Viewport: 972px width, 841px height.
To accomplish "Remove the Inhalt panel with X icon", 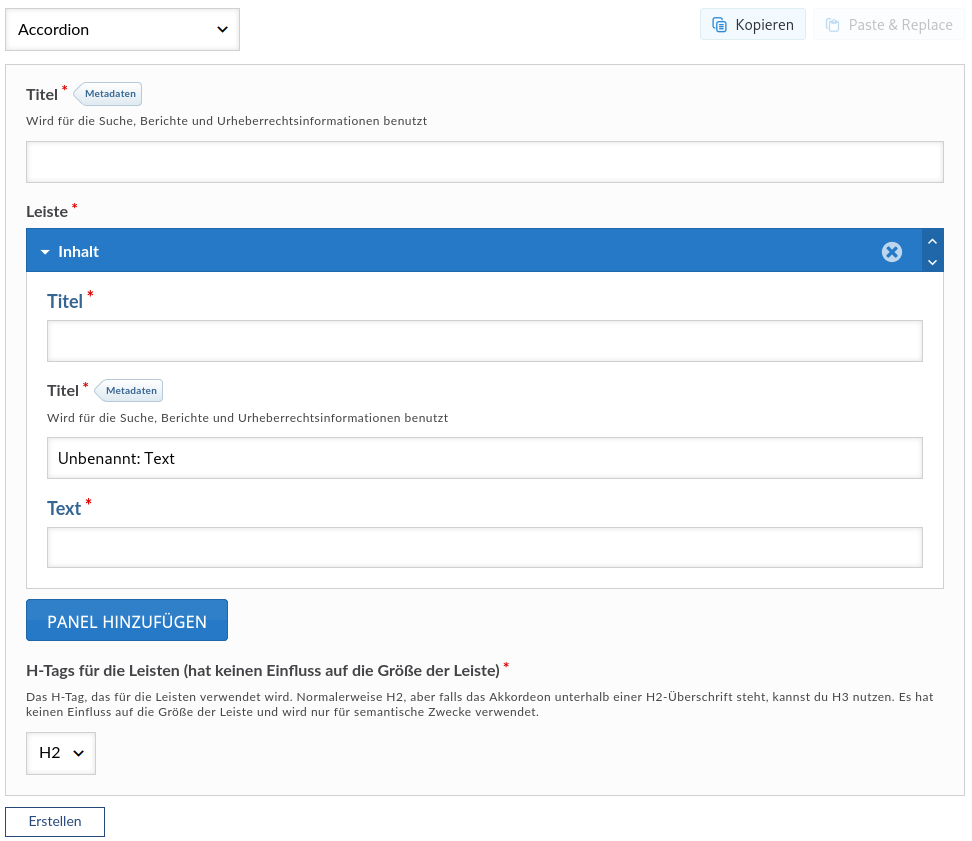I will [x=891, y=252].
